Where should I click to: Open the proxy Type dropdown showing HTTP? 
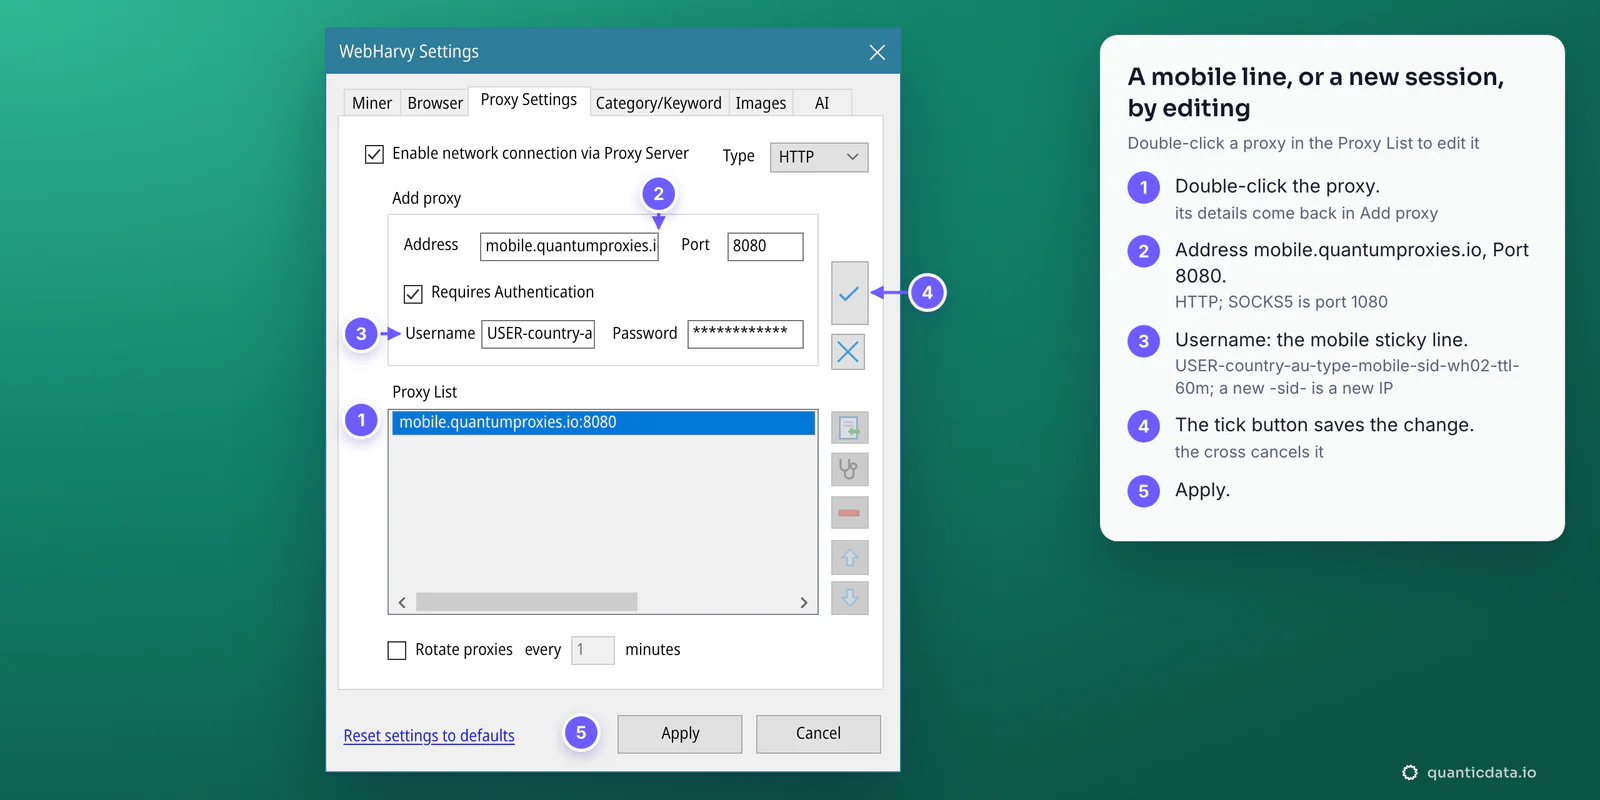819,157
